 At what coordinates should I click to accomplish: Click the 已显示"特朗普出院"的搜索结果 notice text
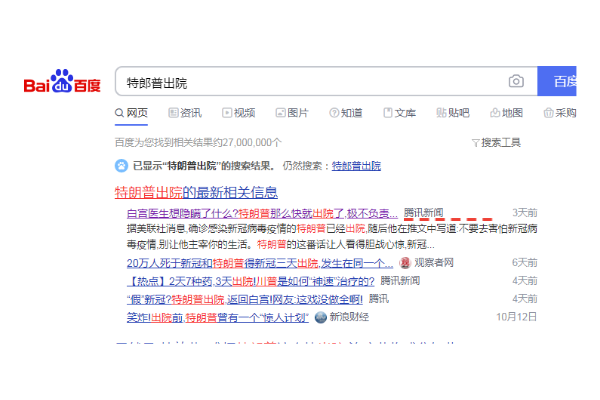203,166
